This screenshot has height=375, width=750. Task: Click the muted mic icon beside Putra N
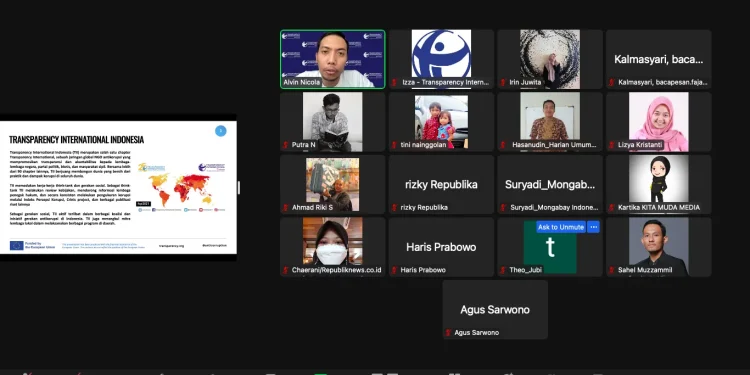[x=286, y=145]
